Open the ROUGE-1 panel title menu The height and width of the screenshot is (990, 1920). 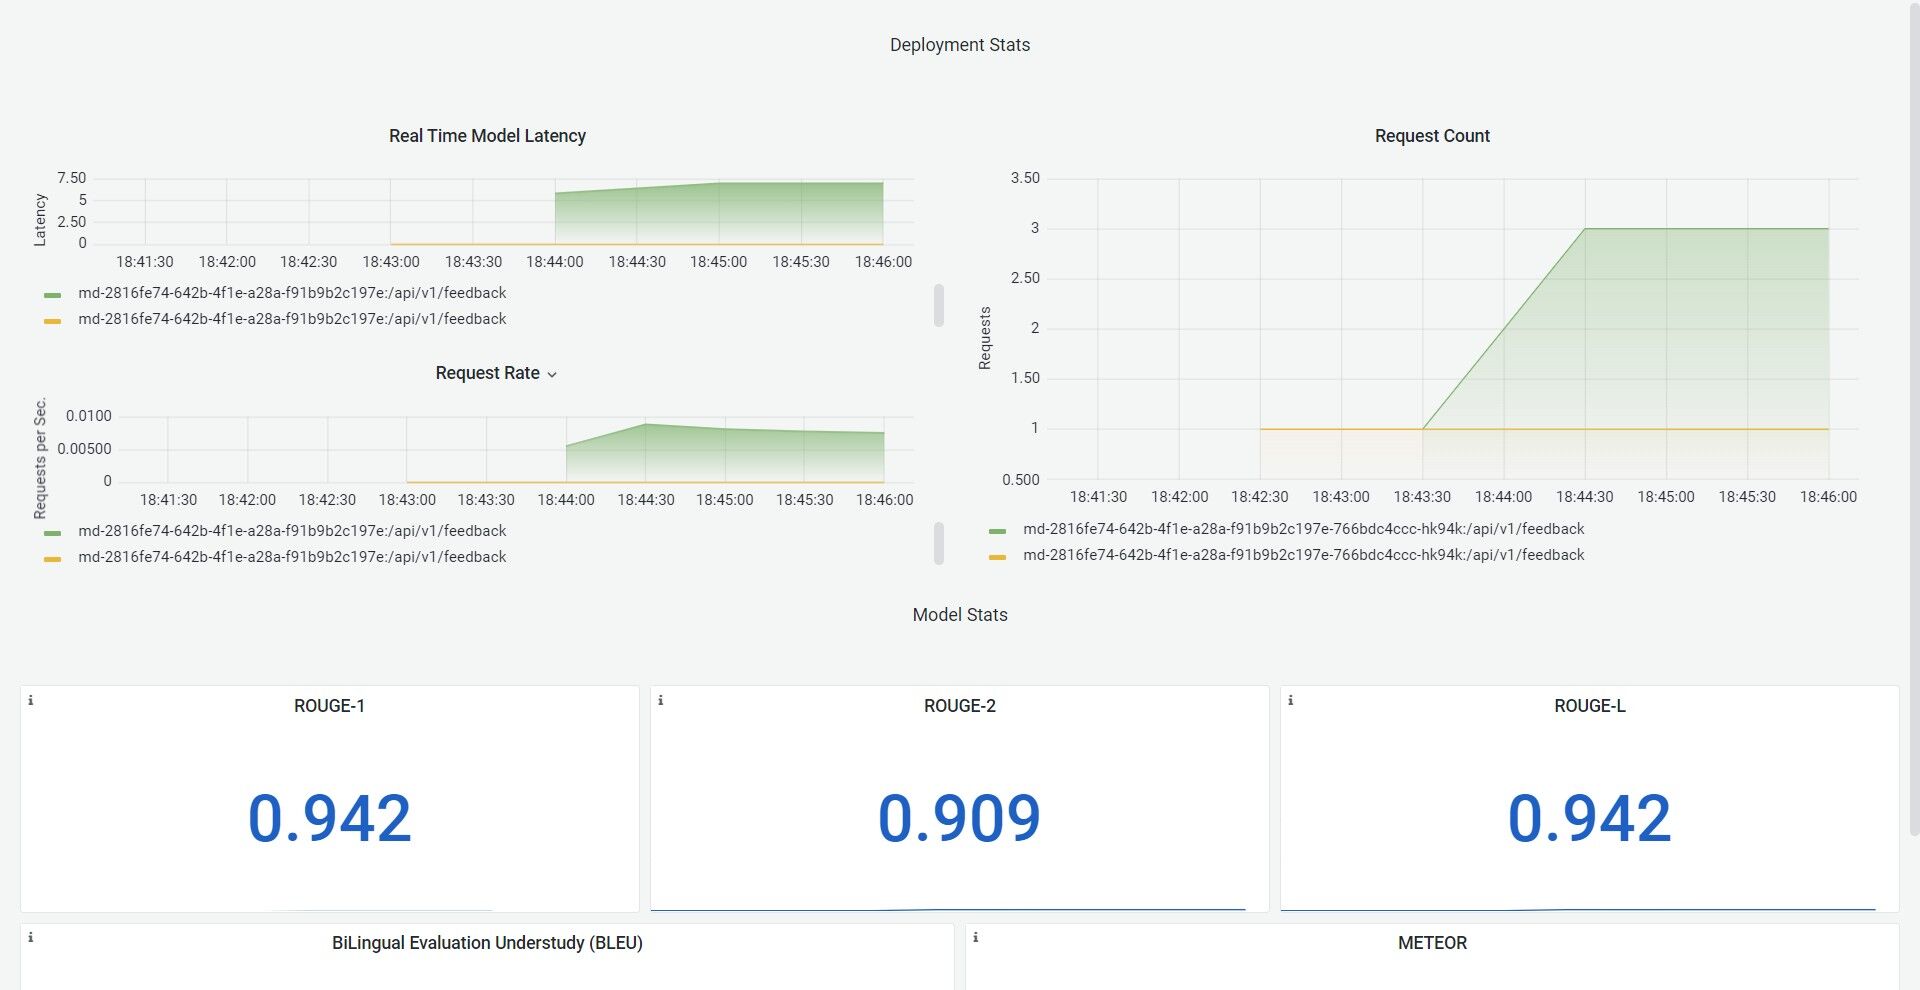pos(329,706)
